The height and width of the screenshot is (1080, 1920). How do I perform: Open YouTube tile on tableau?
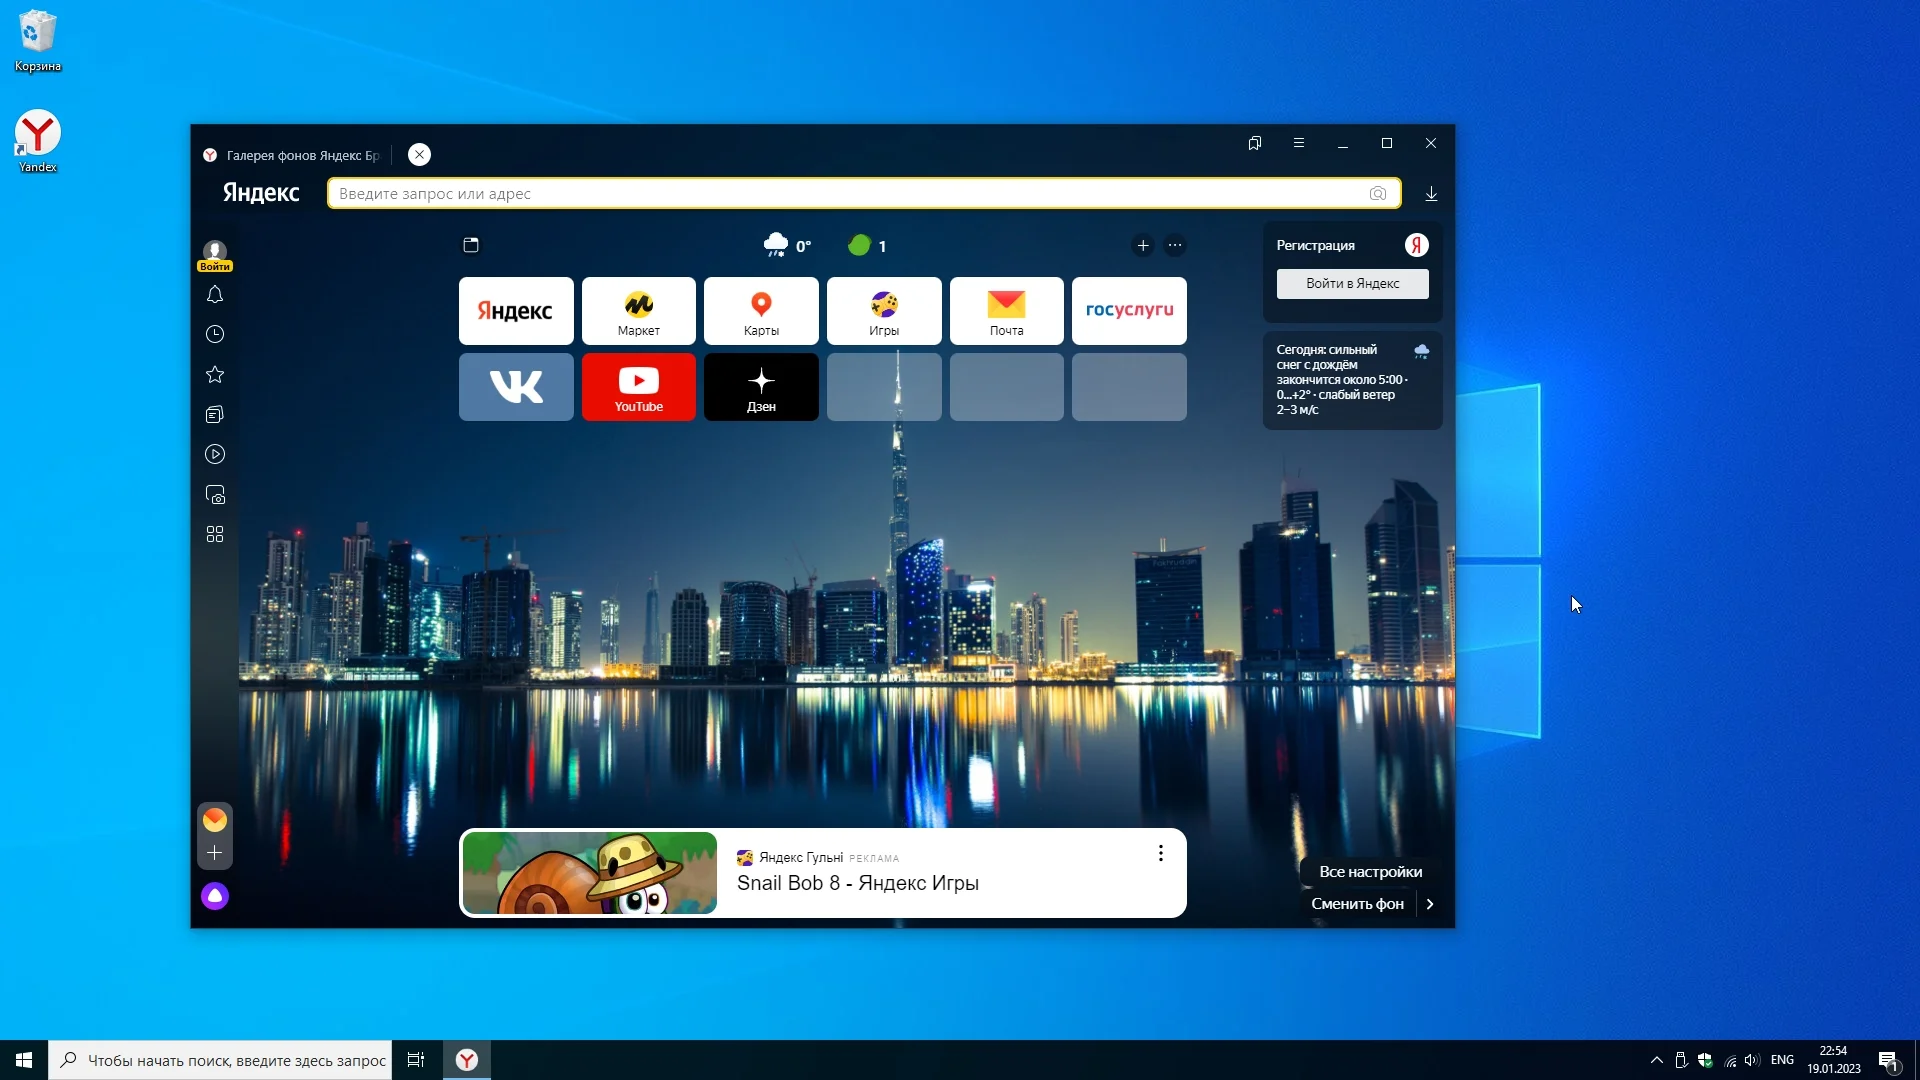click(638, 387)
